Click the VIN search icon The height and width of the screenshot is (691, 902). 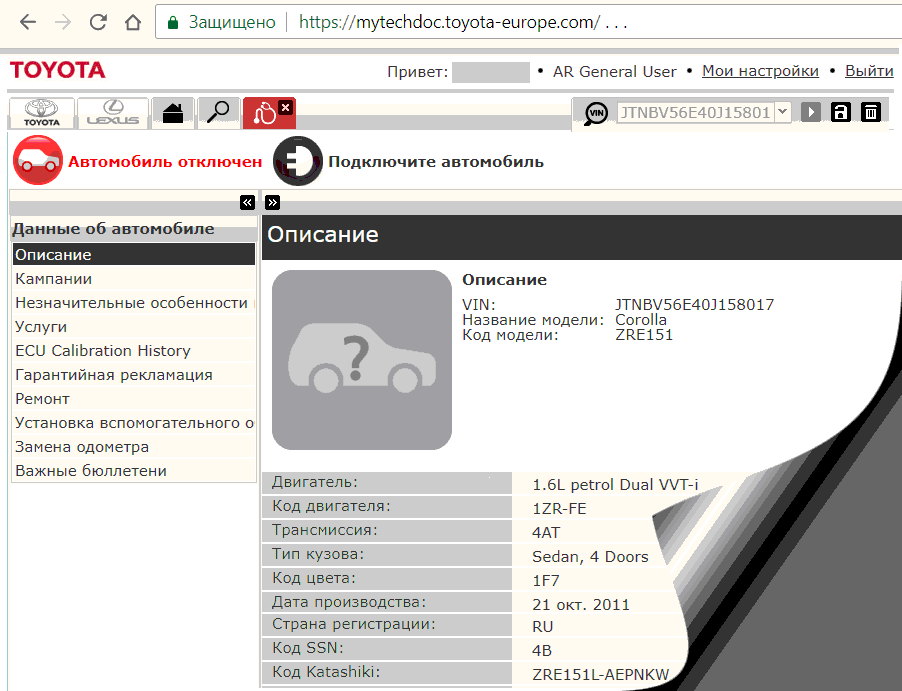[596, 113]
